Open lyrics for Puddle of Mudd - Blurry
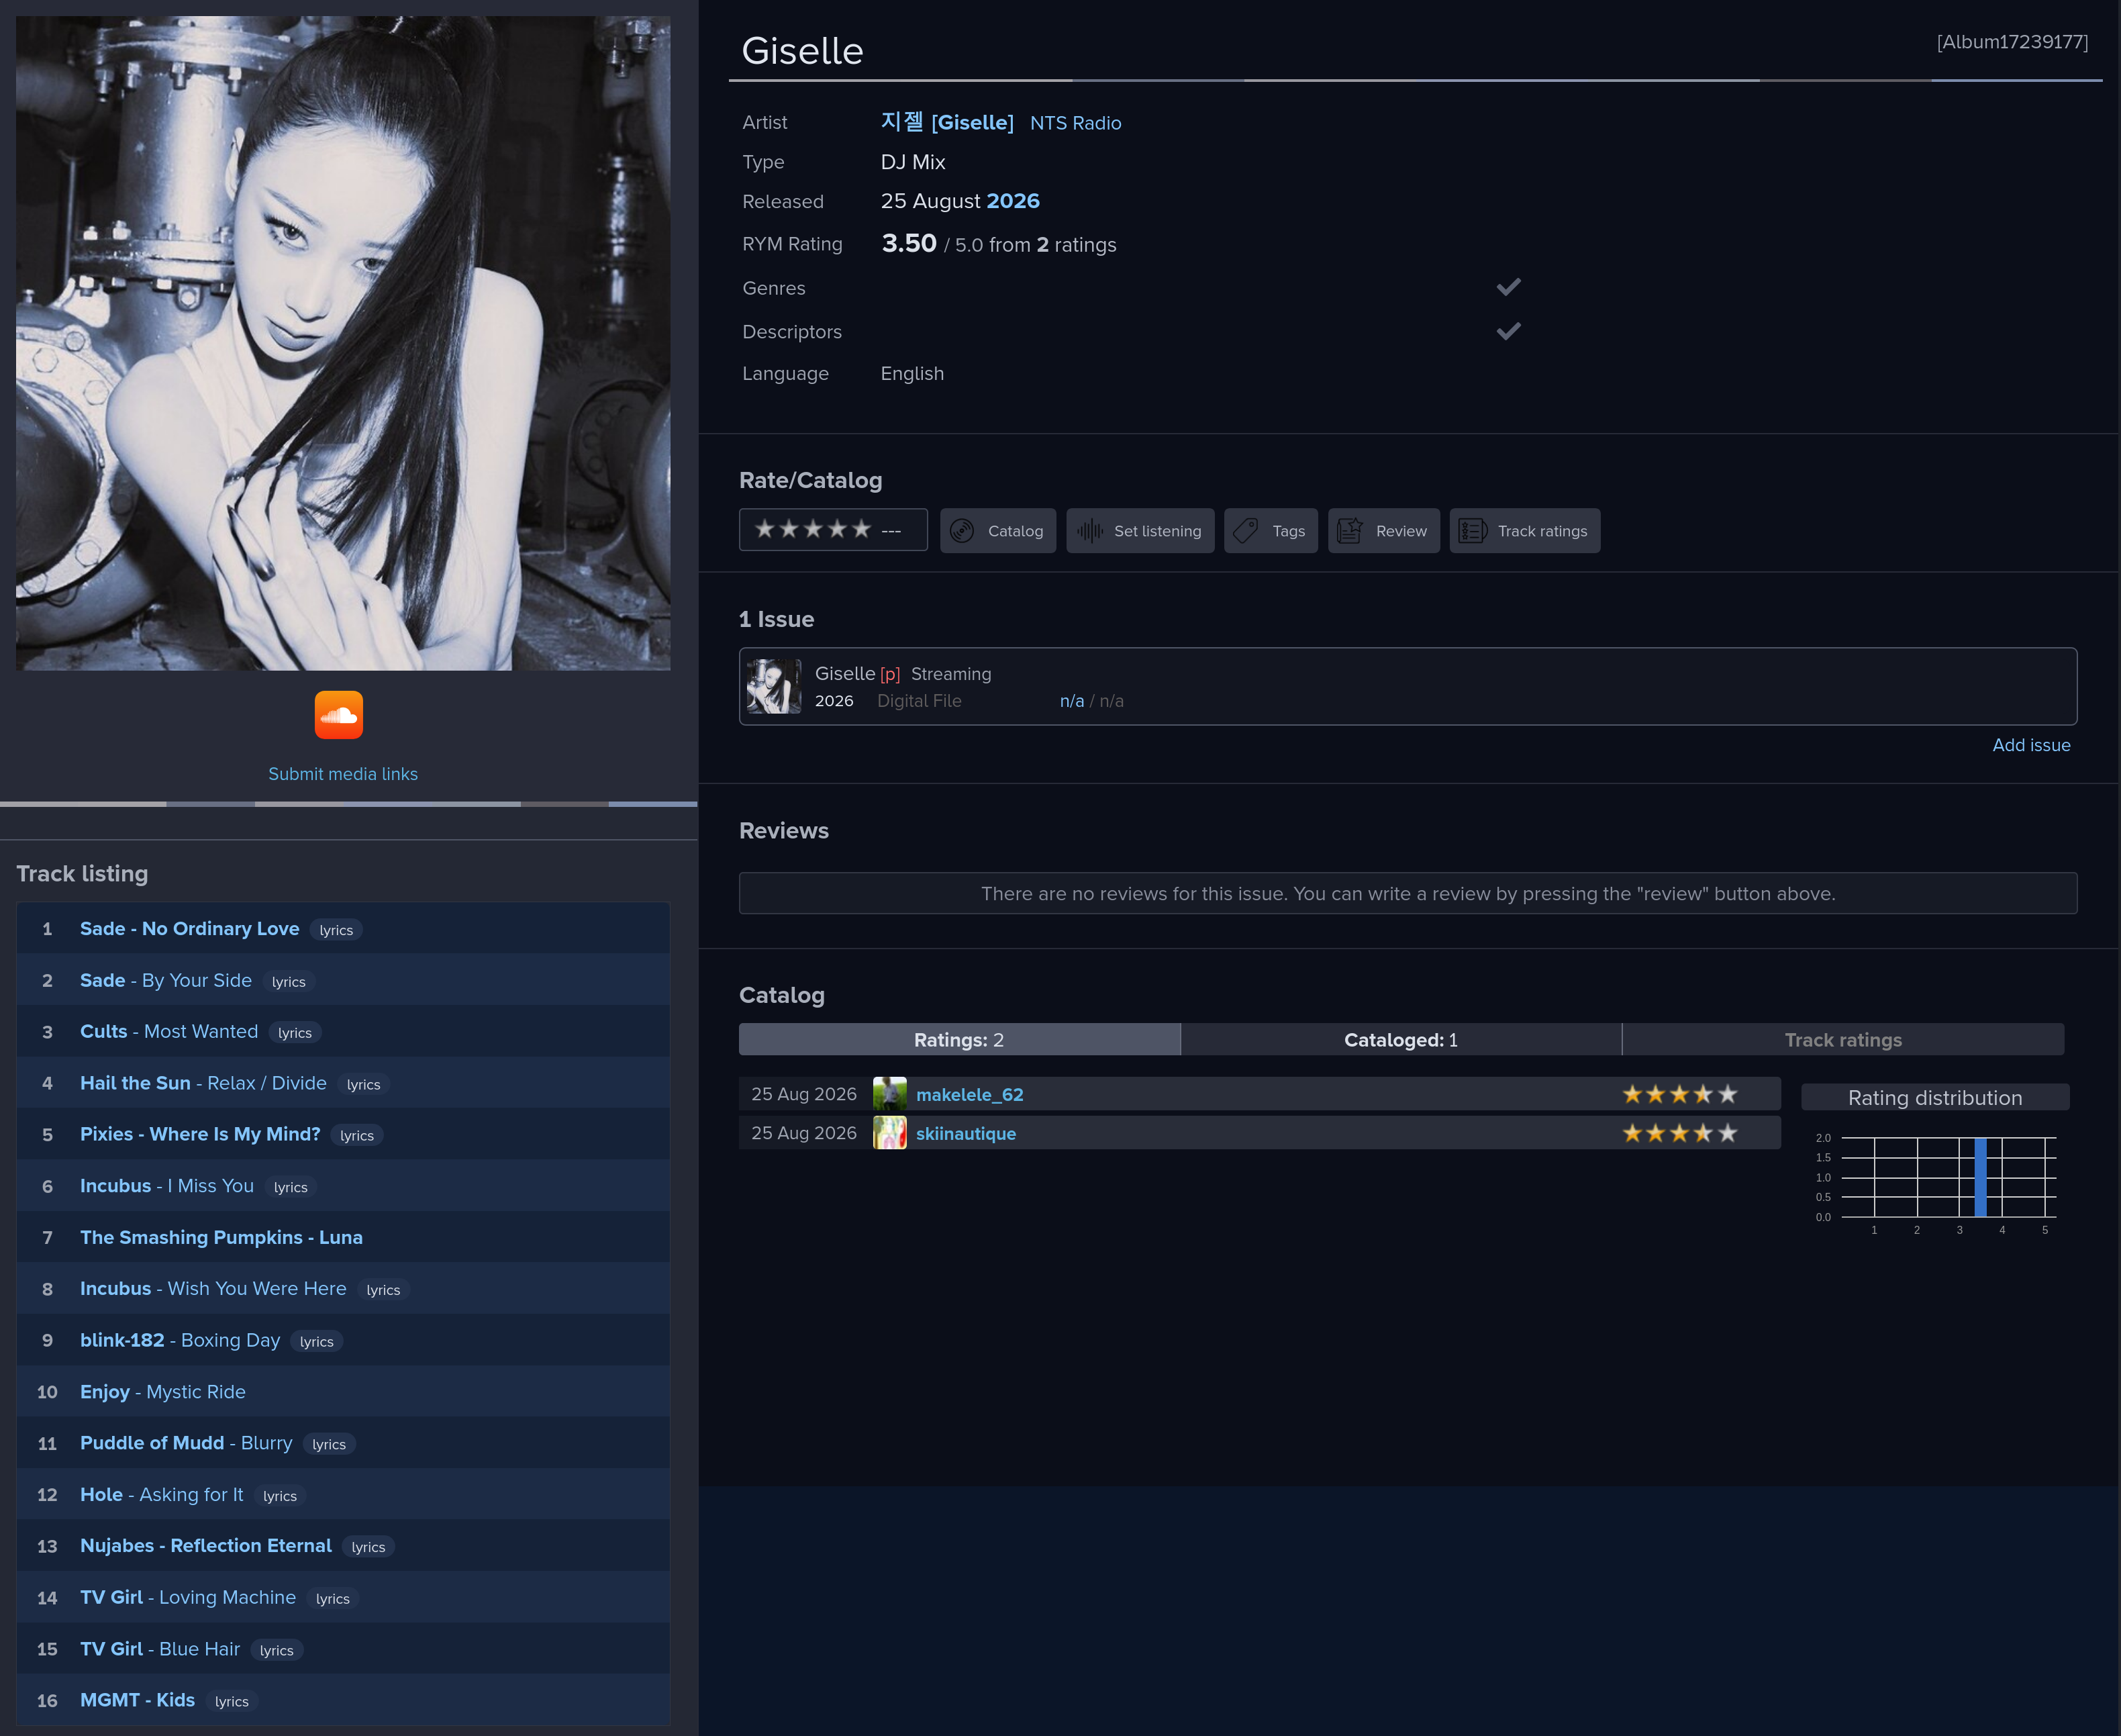The width and height of the screenshot is (2121, 1736). pos(329,1444)
